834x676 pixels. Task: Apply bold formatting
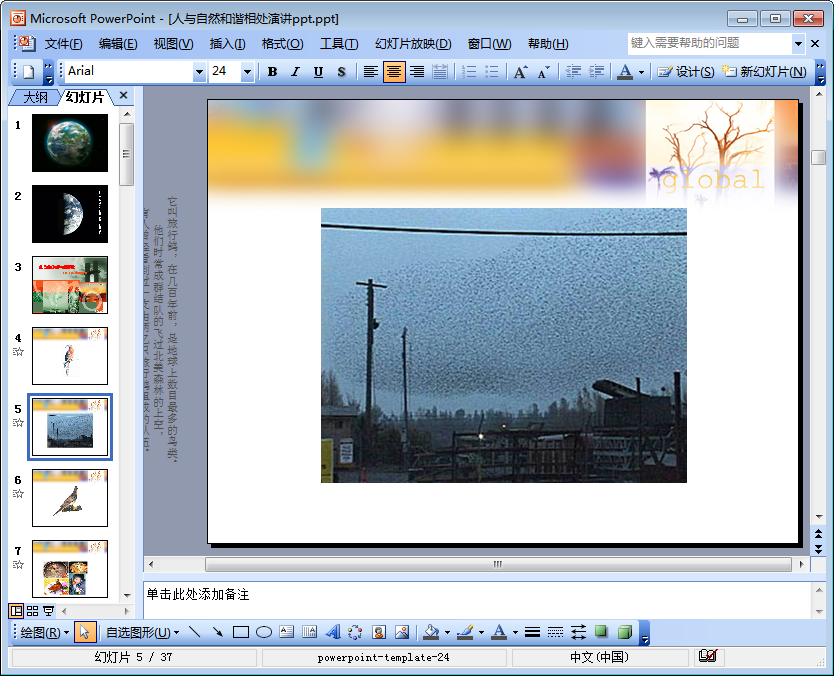coord(272,72)
